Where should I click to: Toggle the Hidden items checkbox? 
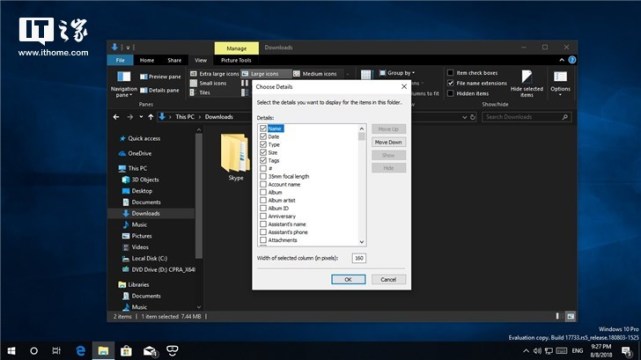(x=450, y=93)
